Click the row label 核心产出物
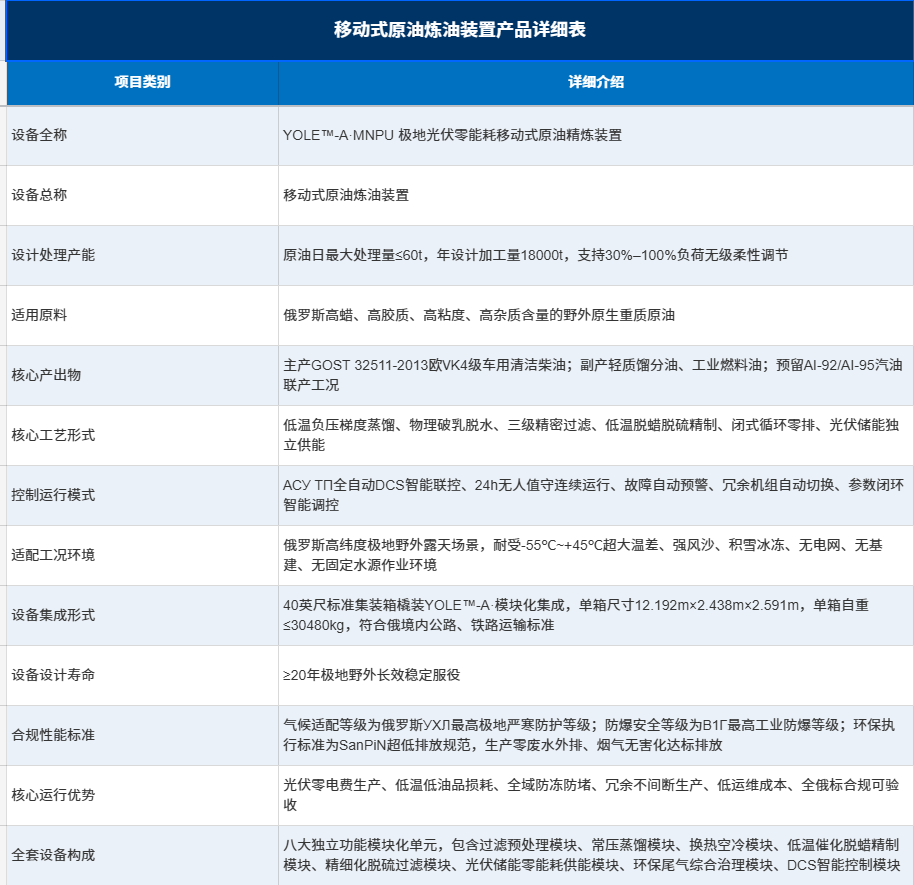 coord(46,375)
